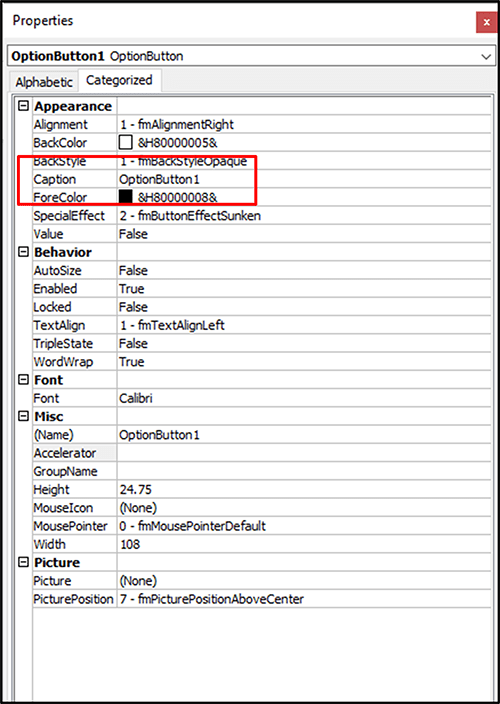
Task: Click the fmPicturePositionAboveCenter value
Action: tap(211, 599)
